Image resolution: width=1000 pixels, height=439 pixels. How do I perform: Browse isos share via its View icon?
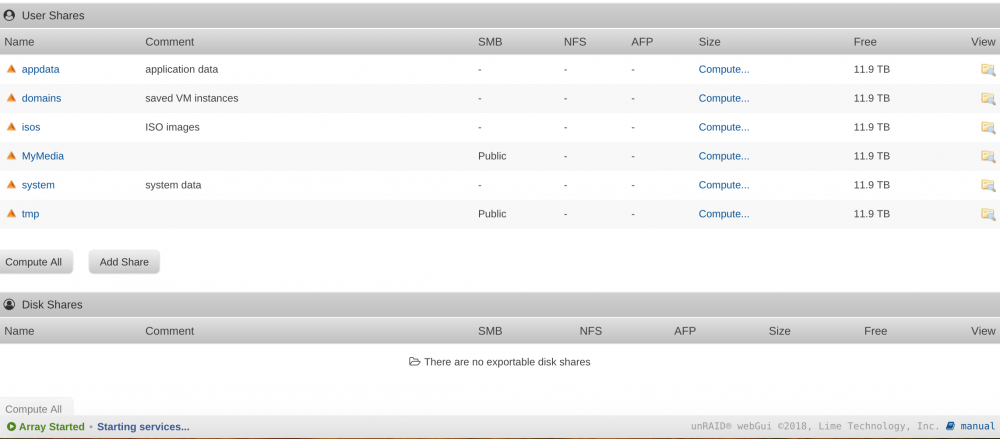(x=988, y=127)
